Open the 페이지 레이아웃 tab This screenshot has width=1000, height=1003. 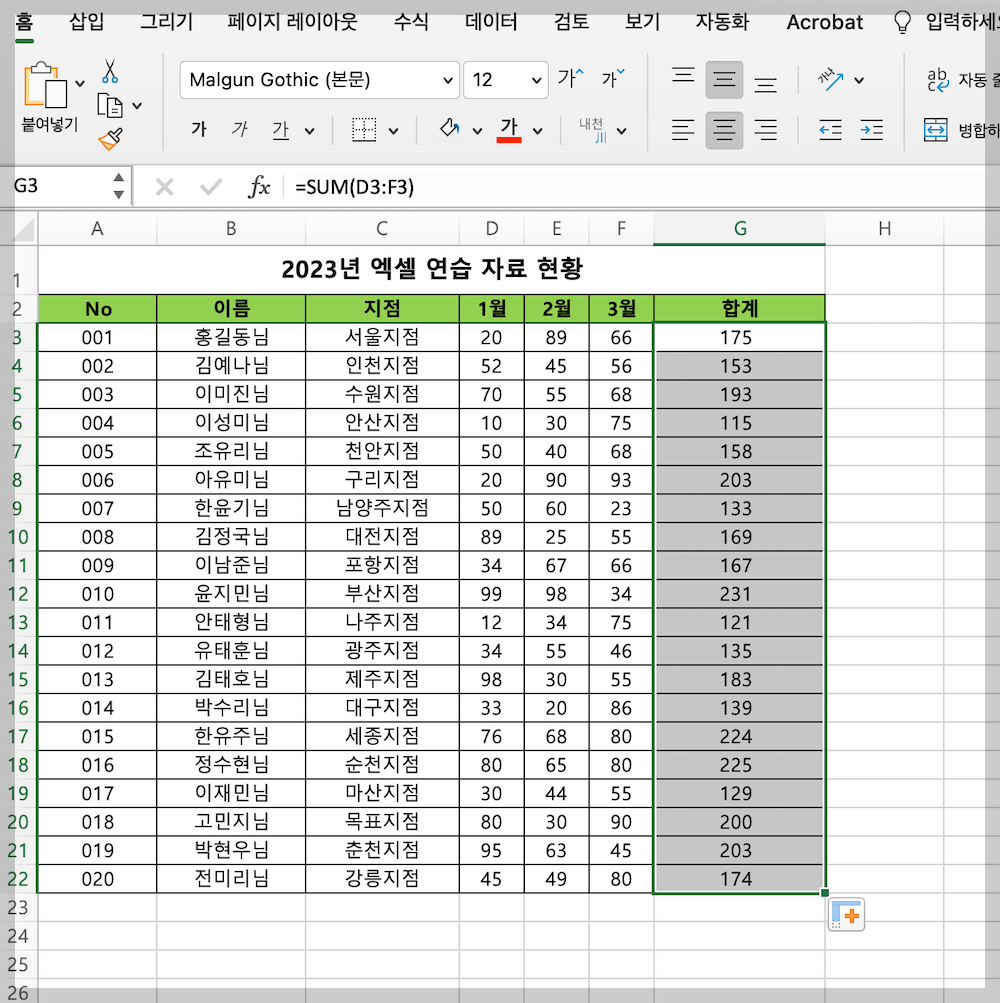pos(292,22)
